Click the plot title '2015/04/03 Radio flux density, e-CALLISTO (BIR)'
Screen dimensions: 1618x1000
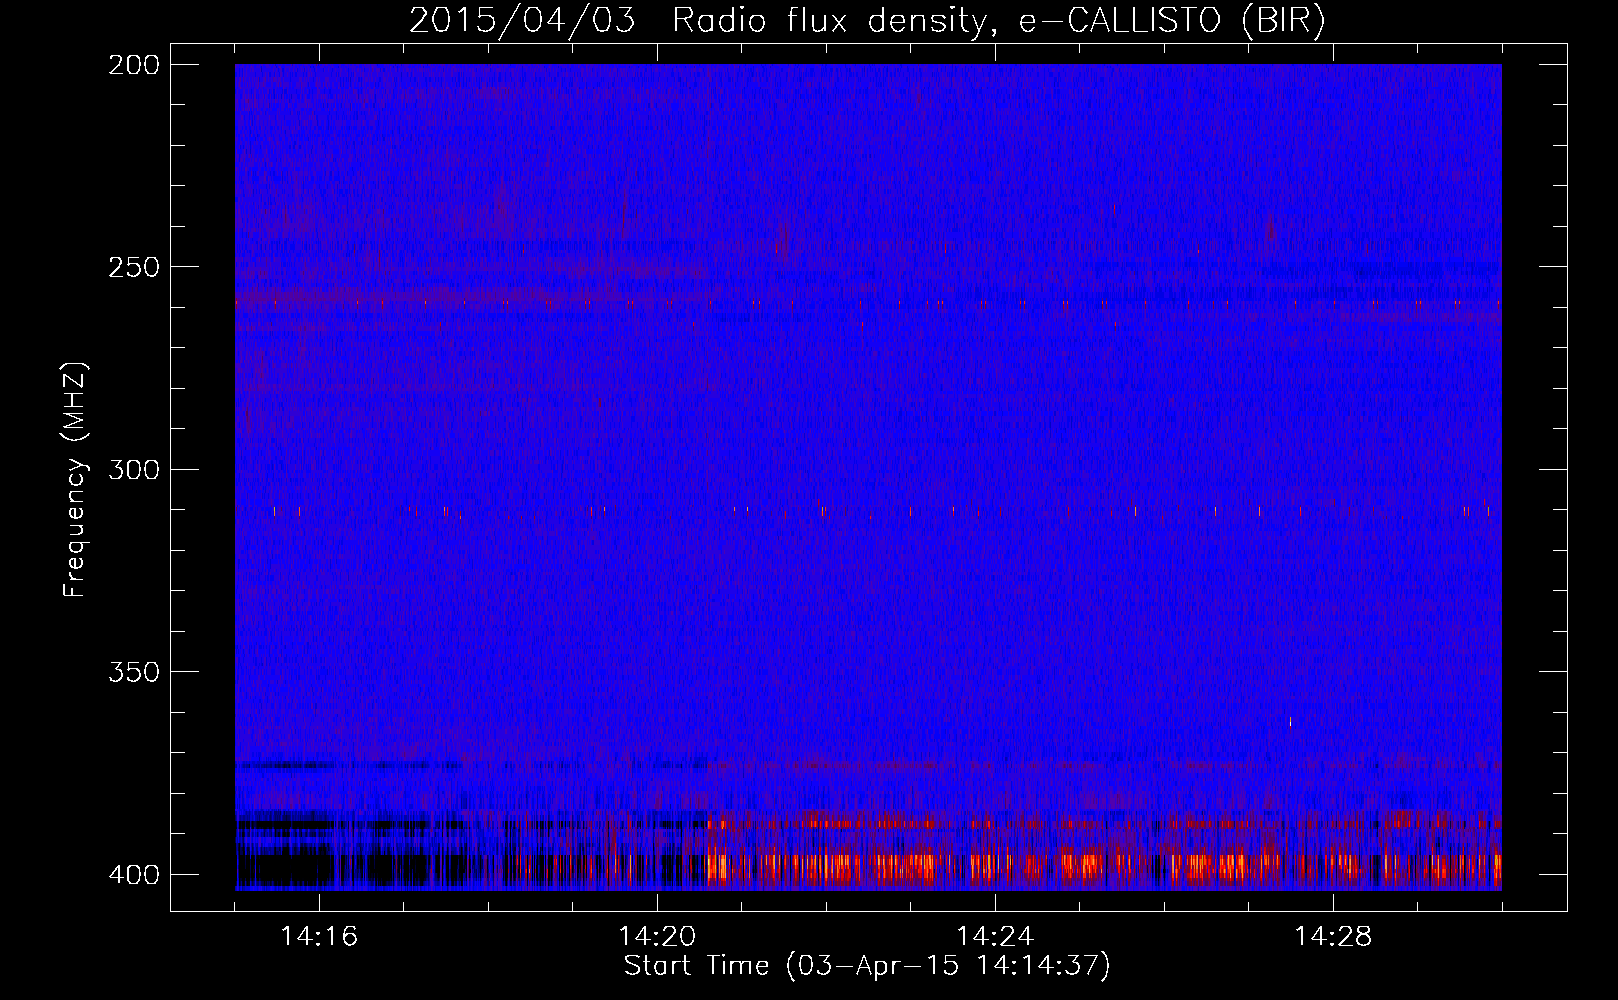867,21
